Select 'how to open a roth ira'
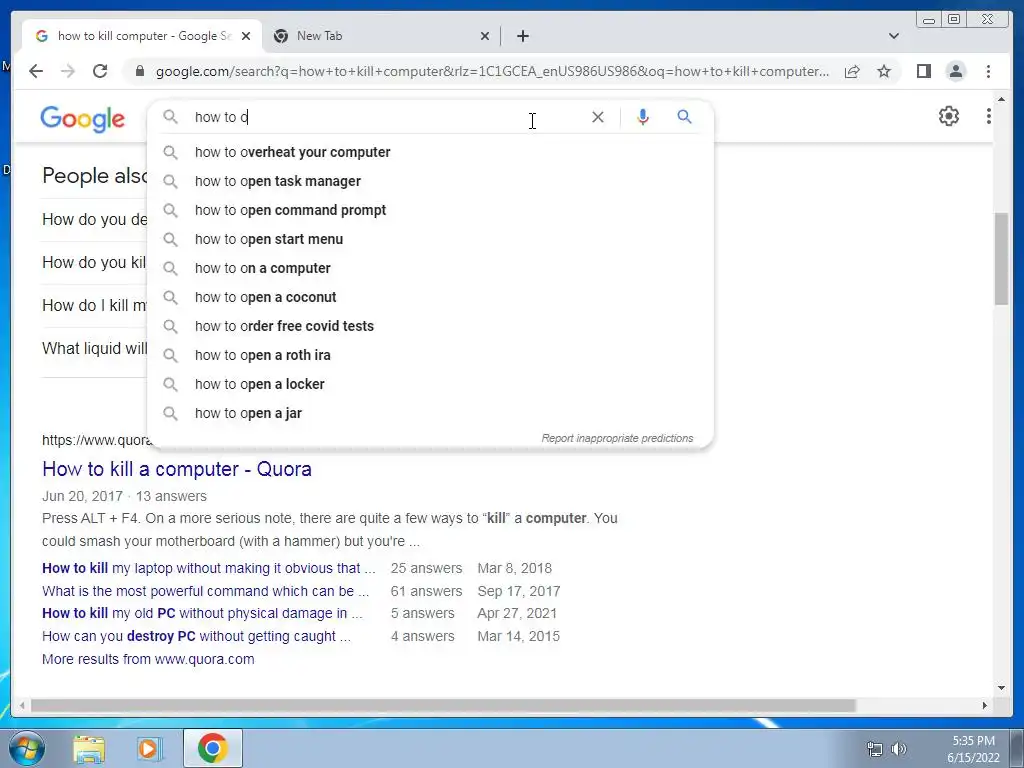The image size is (1024, 768). coord(430,355)
